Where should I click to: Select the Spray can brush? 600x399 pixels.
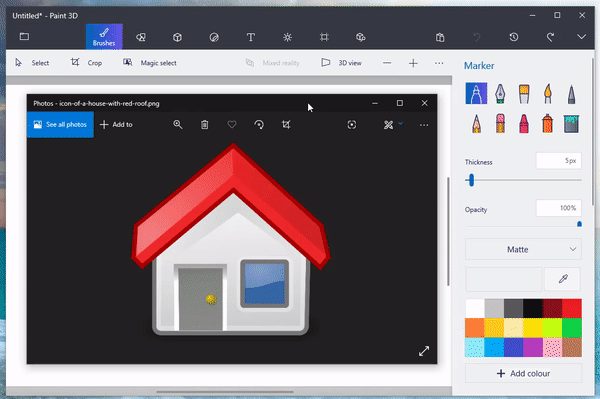tap(548, 123)
